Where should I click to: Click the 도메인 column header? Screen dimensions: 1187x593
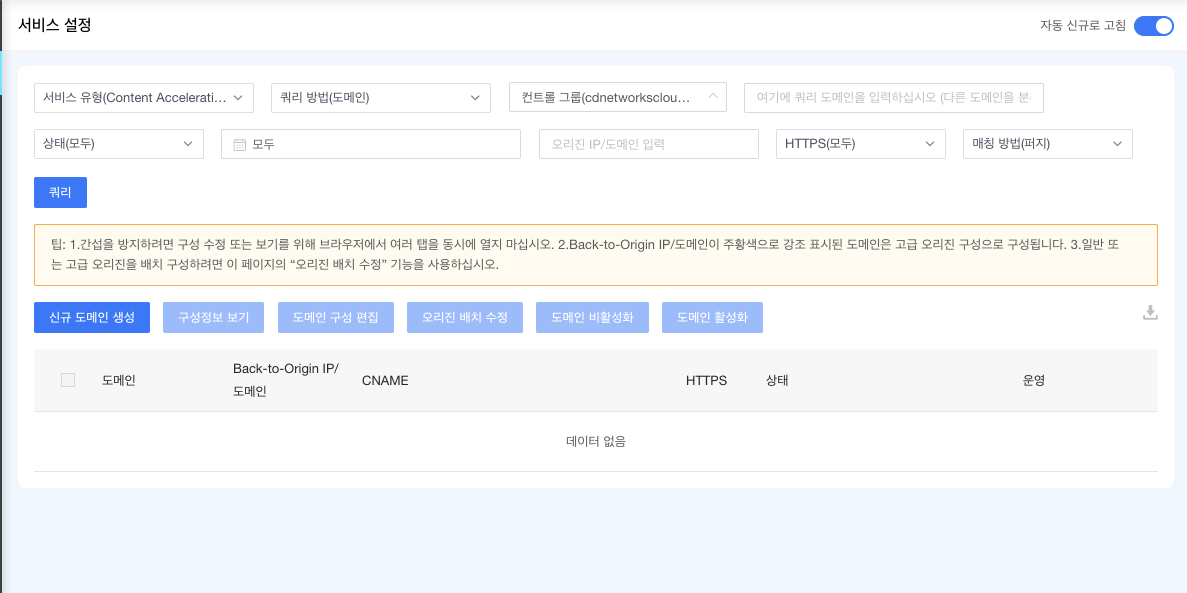(119, 380)
